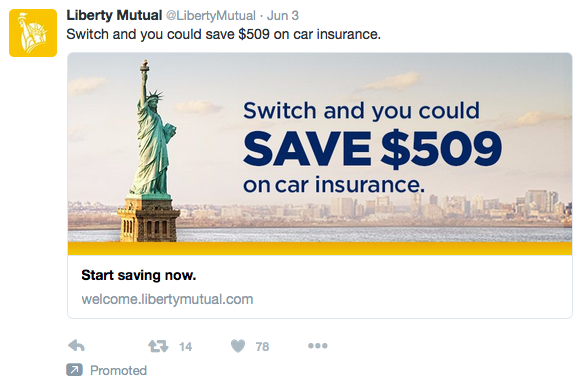Visit the @LibertyMutual handle link
581x385 pixels.
[x=211, y=16]
